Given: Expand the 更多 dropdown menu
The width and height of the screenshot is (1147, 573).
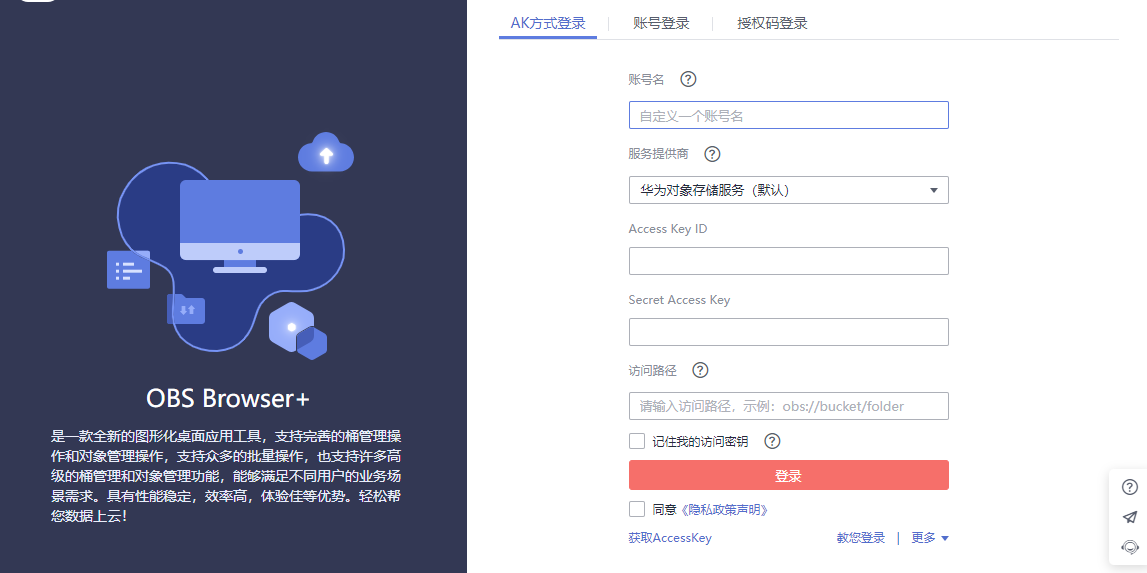Looking at the screenshot, I should (929, 538).
